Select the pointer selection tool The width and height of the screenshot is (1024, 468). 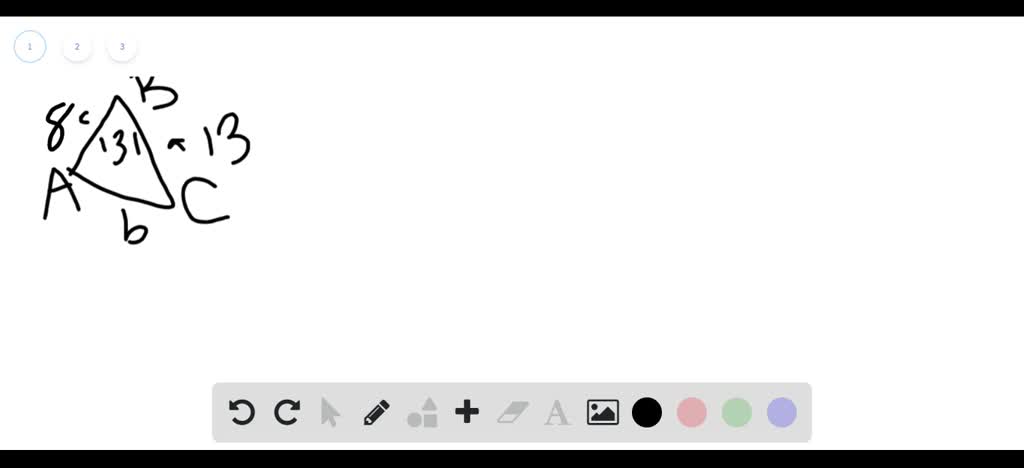coord(331,413)
